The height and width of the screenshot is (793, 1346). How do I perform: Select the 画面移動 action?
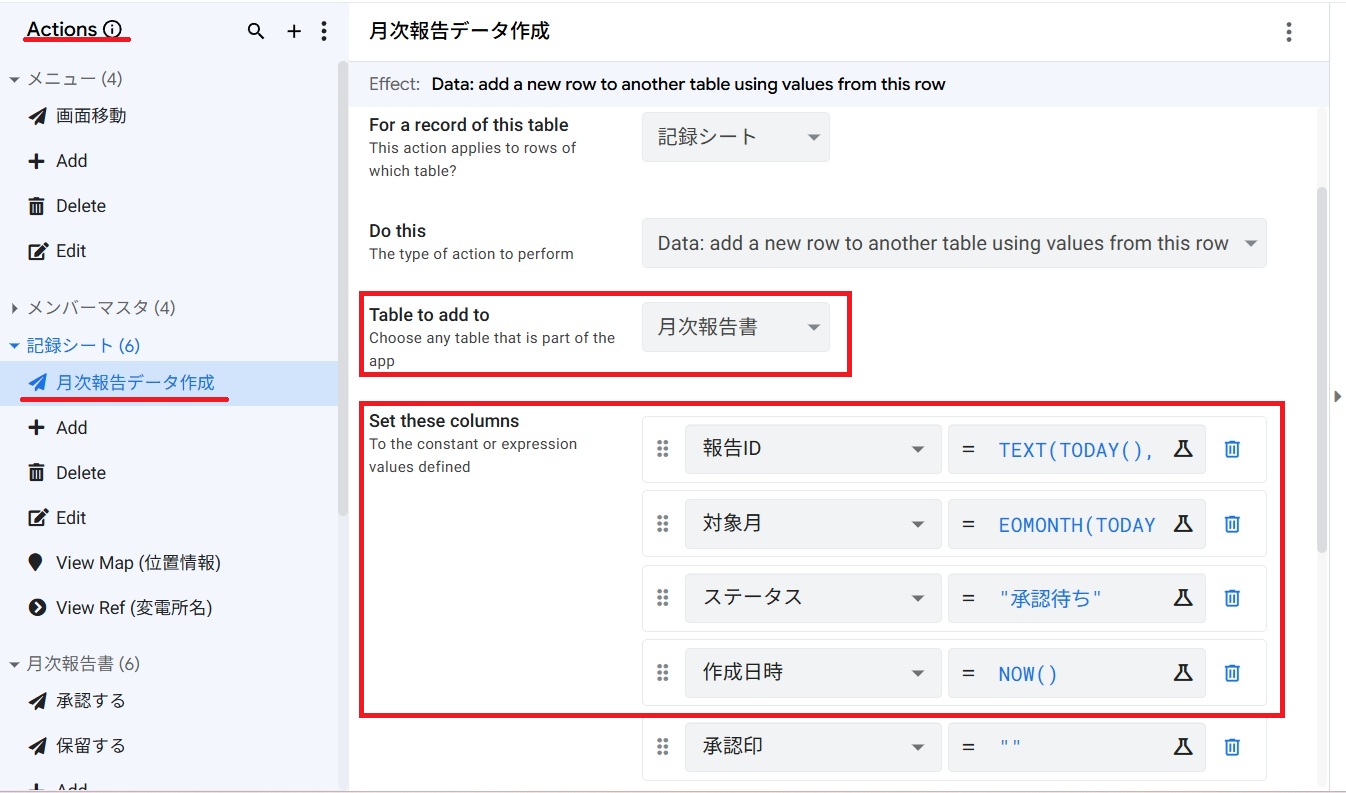(x=90, y=116)
